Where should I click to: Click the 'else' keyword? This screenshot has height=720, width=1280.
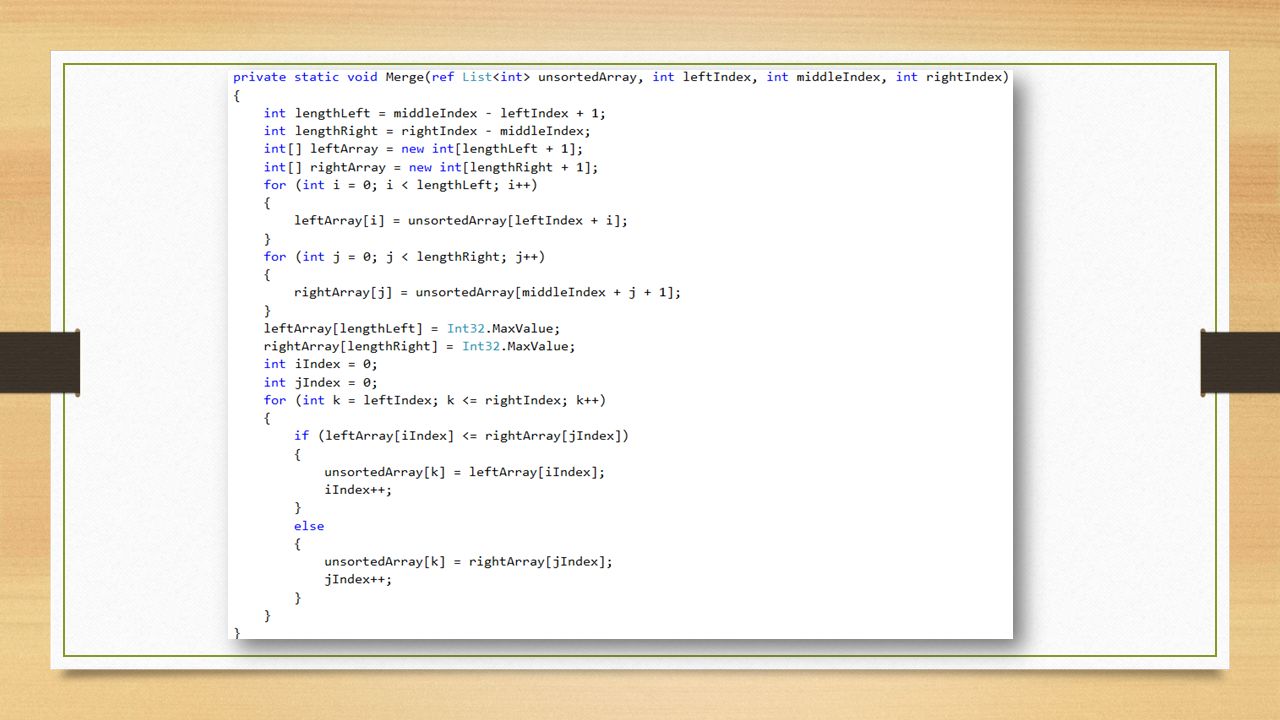[309, 526]
